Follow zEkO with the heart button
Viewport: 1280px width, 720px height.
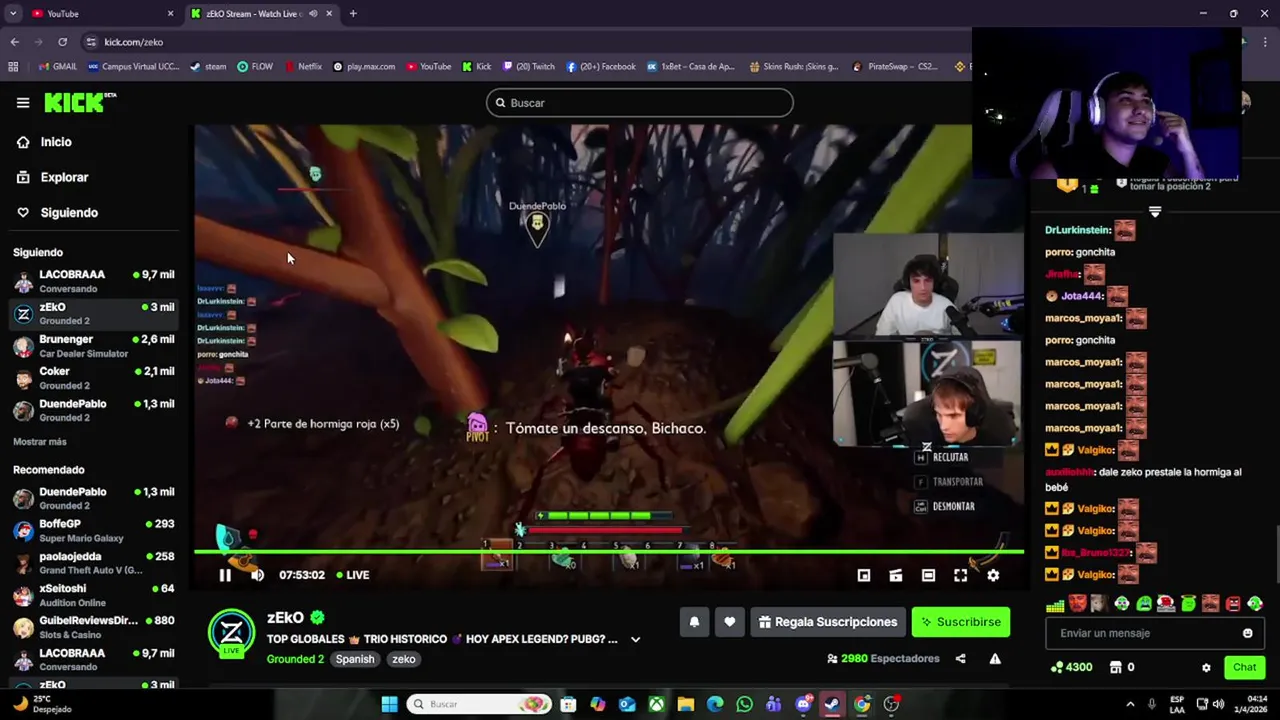pos(730,622)
